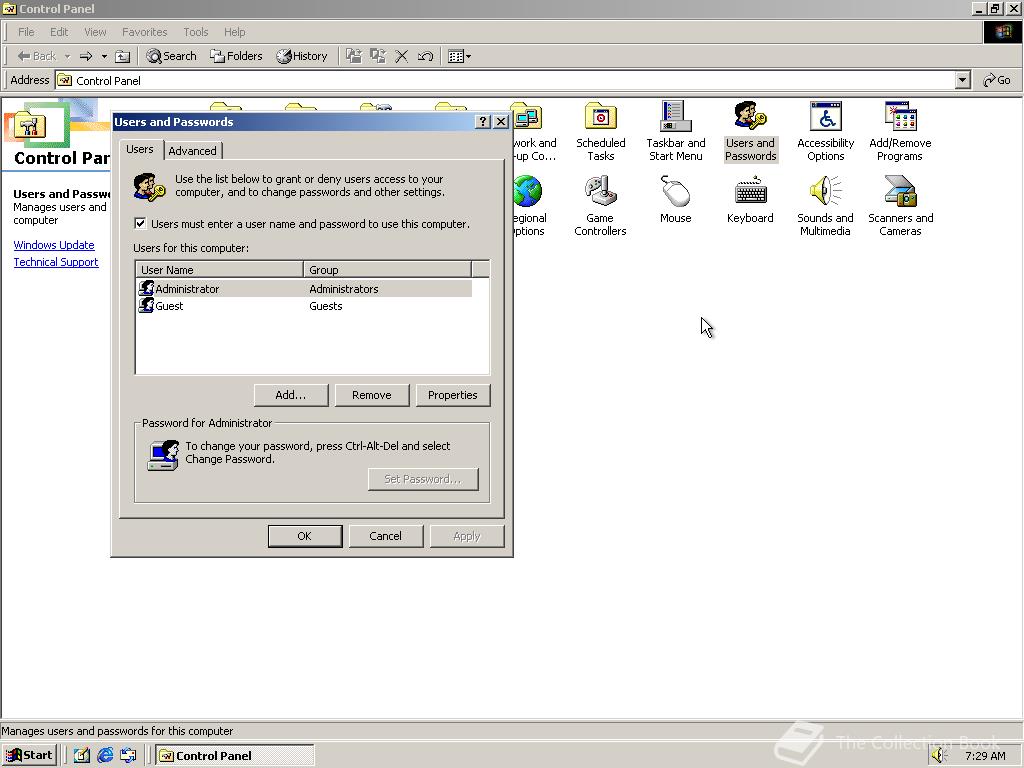Open Add/Remove Programs icon
The height and width of the screenshot is (768, 1024).
click(x=900, y=131)
